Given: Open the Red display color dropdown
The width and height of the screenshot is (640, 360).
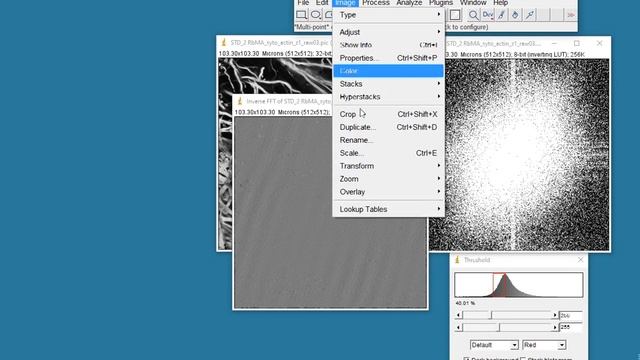Looking at the screenshot, I should 544,345.
